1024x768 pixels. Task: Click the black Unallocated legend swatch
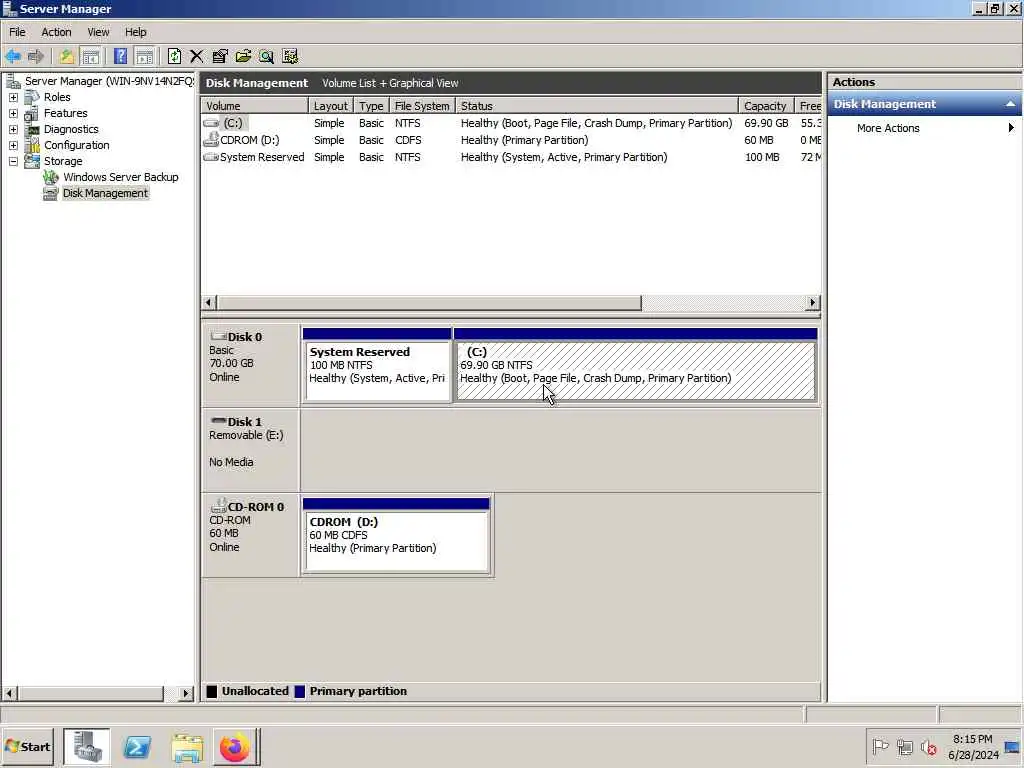click(212, 692)
